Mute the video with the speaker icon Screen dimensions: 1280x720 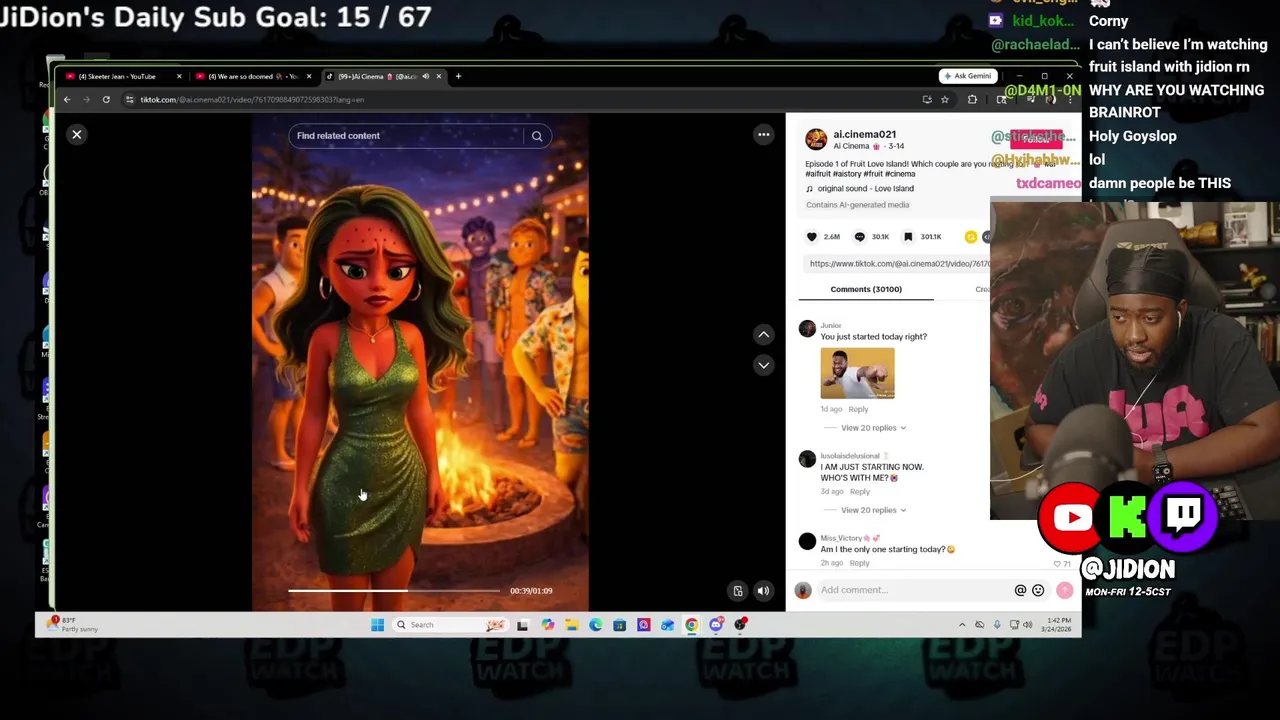pos(763,591)
